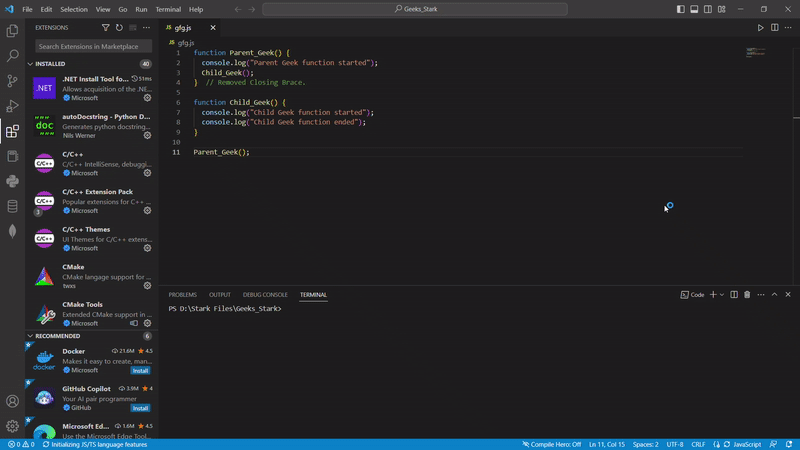800x450 pixels.
Task: Manage the CMake Tools extension gear
Action: 147,323
